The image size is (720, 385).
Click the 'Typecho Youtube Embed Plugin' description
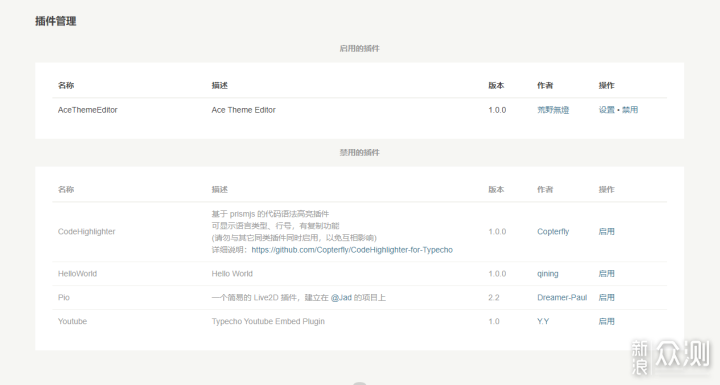[268, 322]
